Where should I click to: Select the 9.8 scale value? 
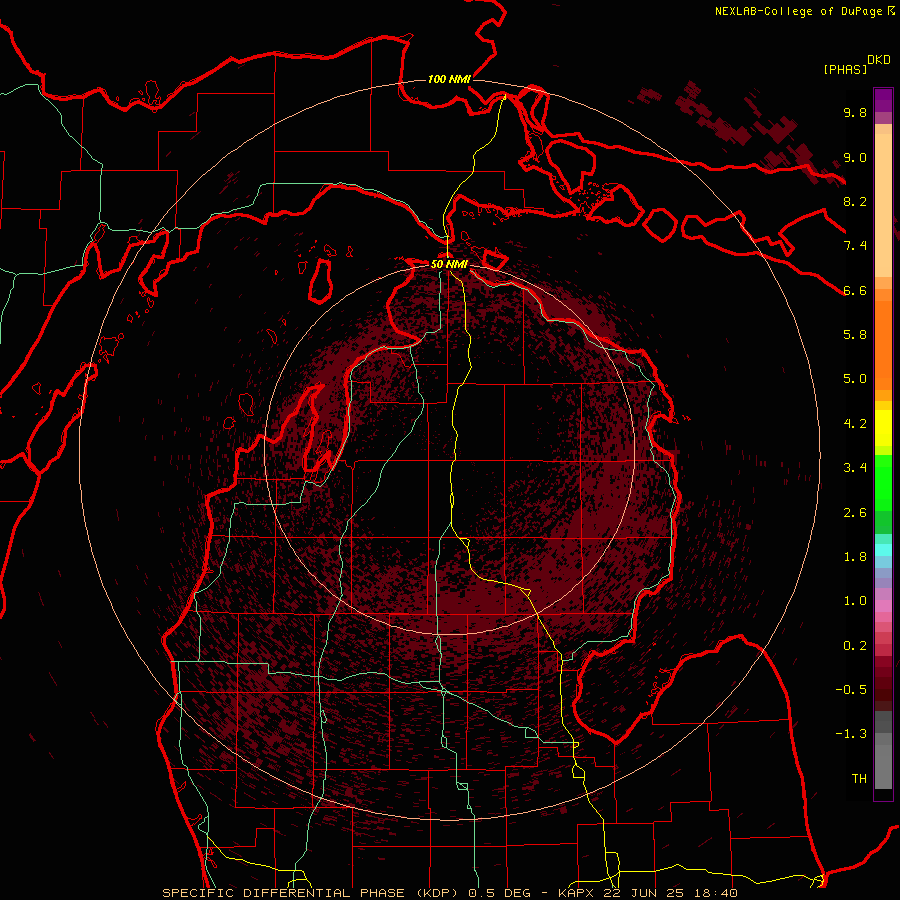click(855, 112)
